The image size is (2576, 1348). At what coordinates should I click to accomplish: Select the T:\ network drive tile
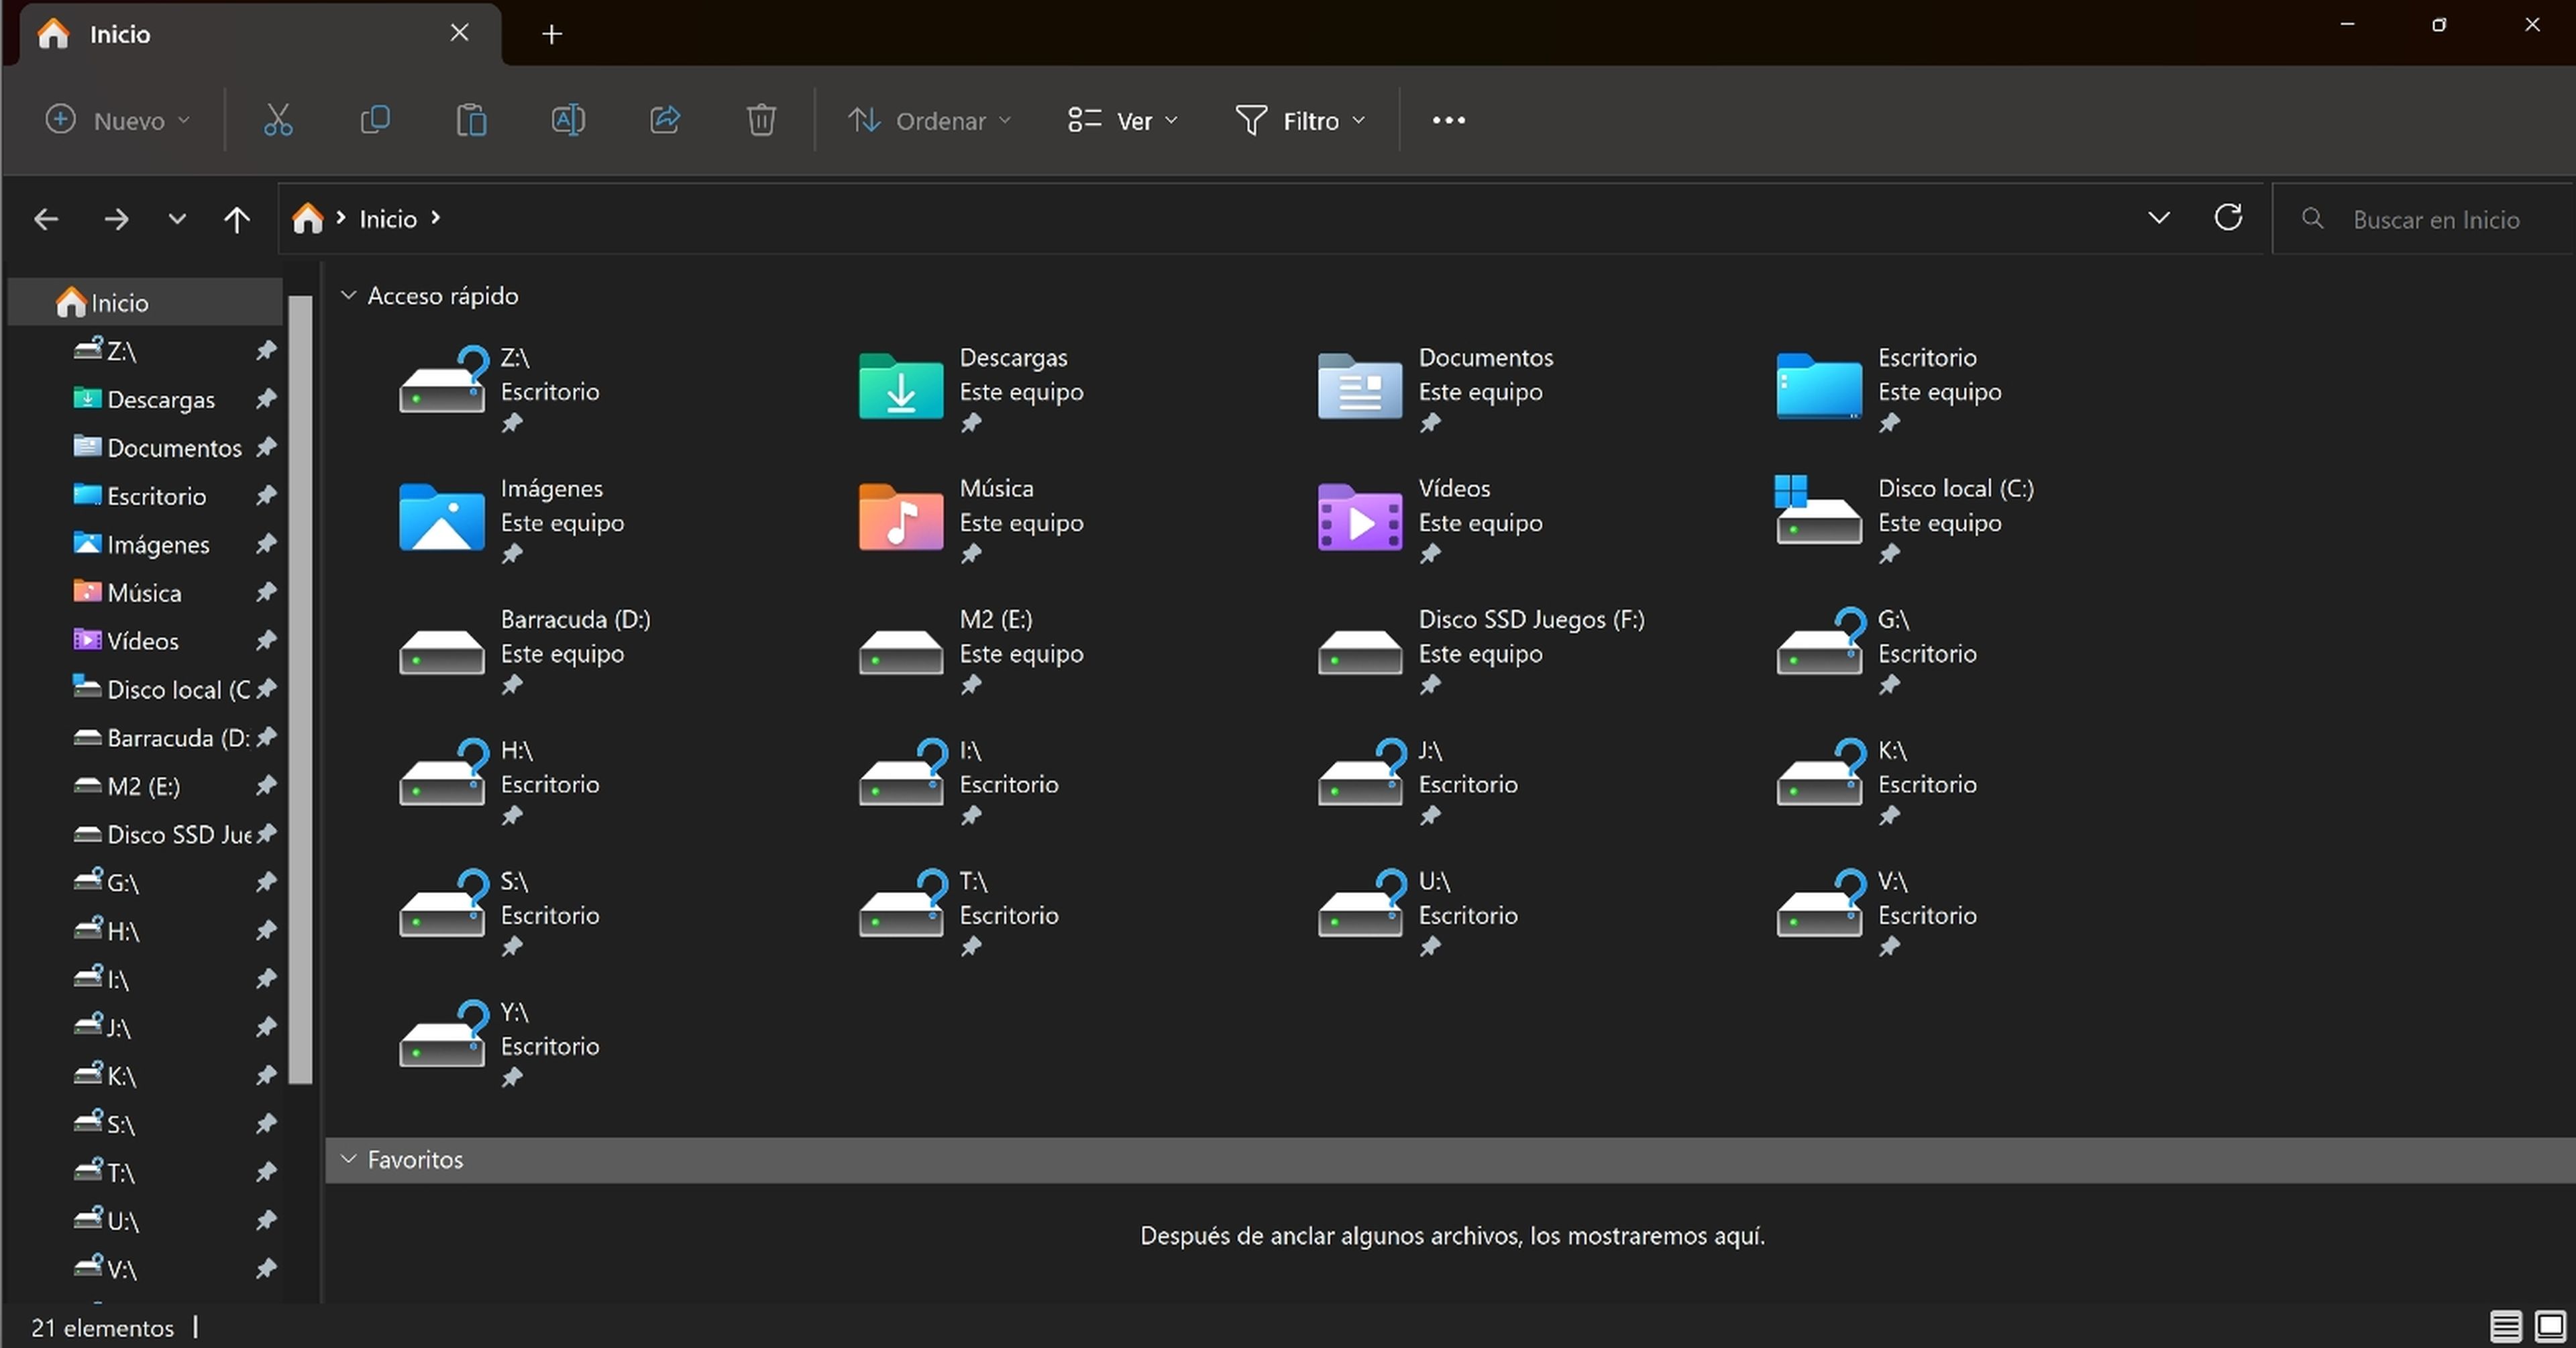[x=958, y=914]
